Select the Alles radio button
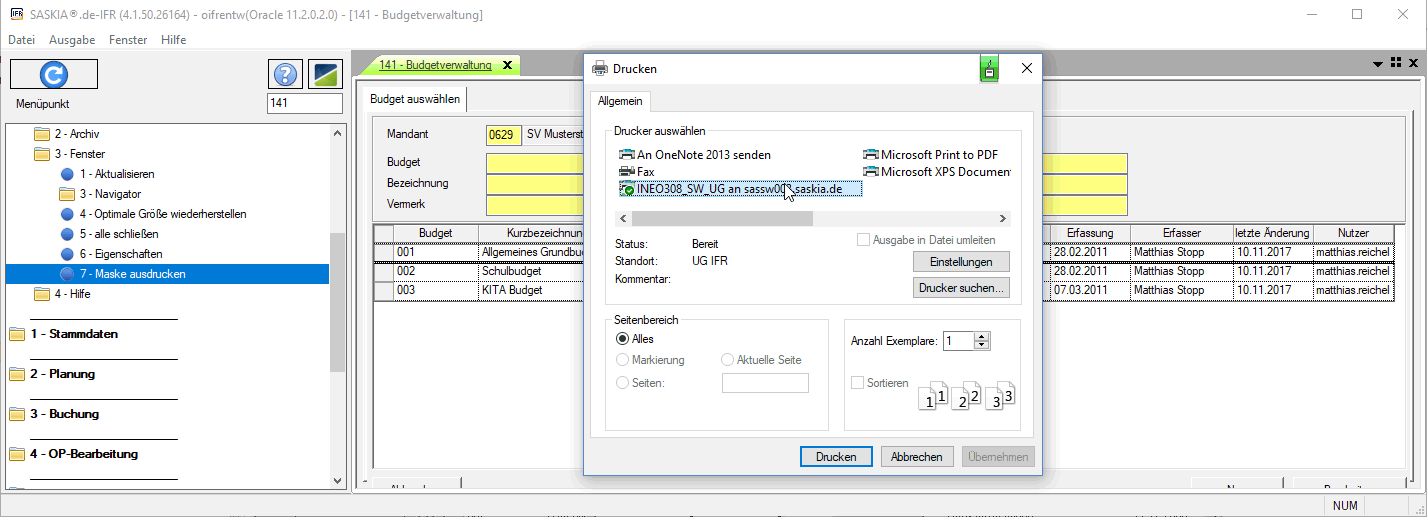The width and height of the screenshot is (1427, 517). [623, 339]
